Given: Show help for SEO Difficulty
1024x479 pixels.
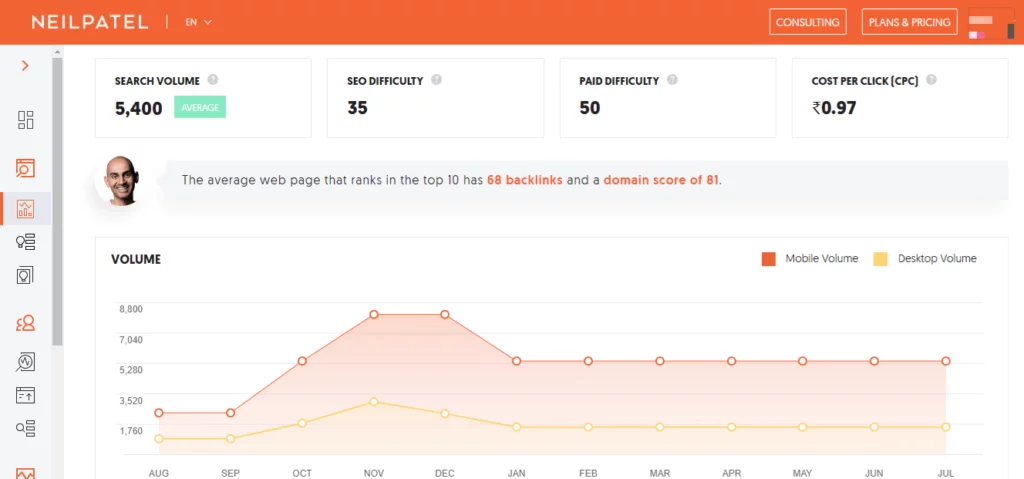Looking at the screenshot, I should (x=436, y=80).
